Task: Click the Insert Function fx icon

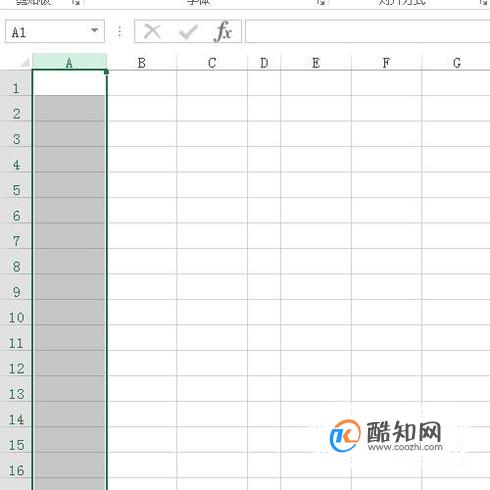Action: (x=223, y=32)
